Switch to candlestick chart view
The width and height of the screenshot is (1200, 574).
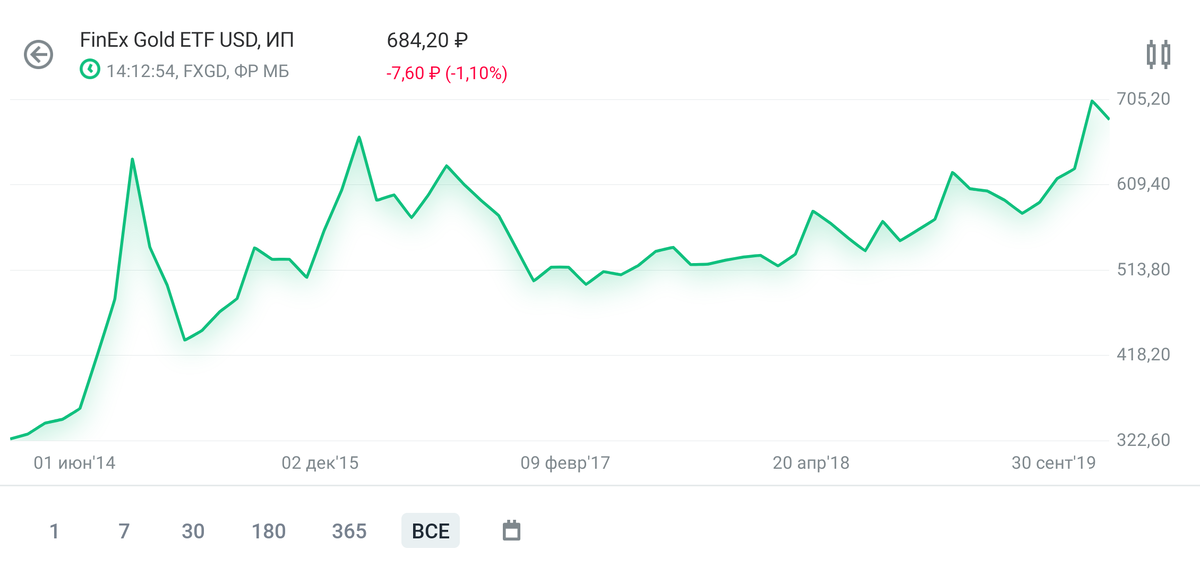1158,54
